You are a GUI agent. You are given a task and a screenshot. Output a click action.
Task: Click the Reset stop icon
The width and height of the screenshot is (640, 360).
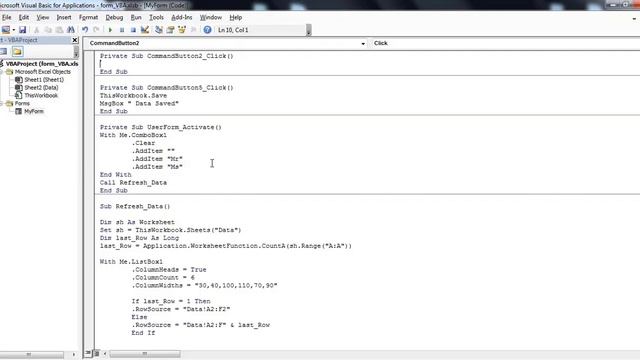133,30
